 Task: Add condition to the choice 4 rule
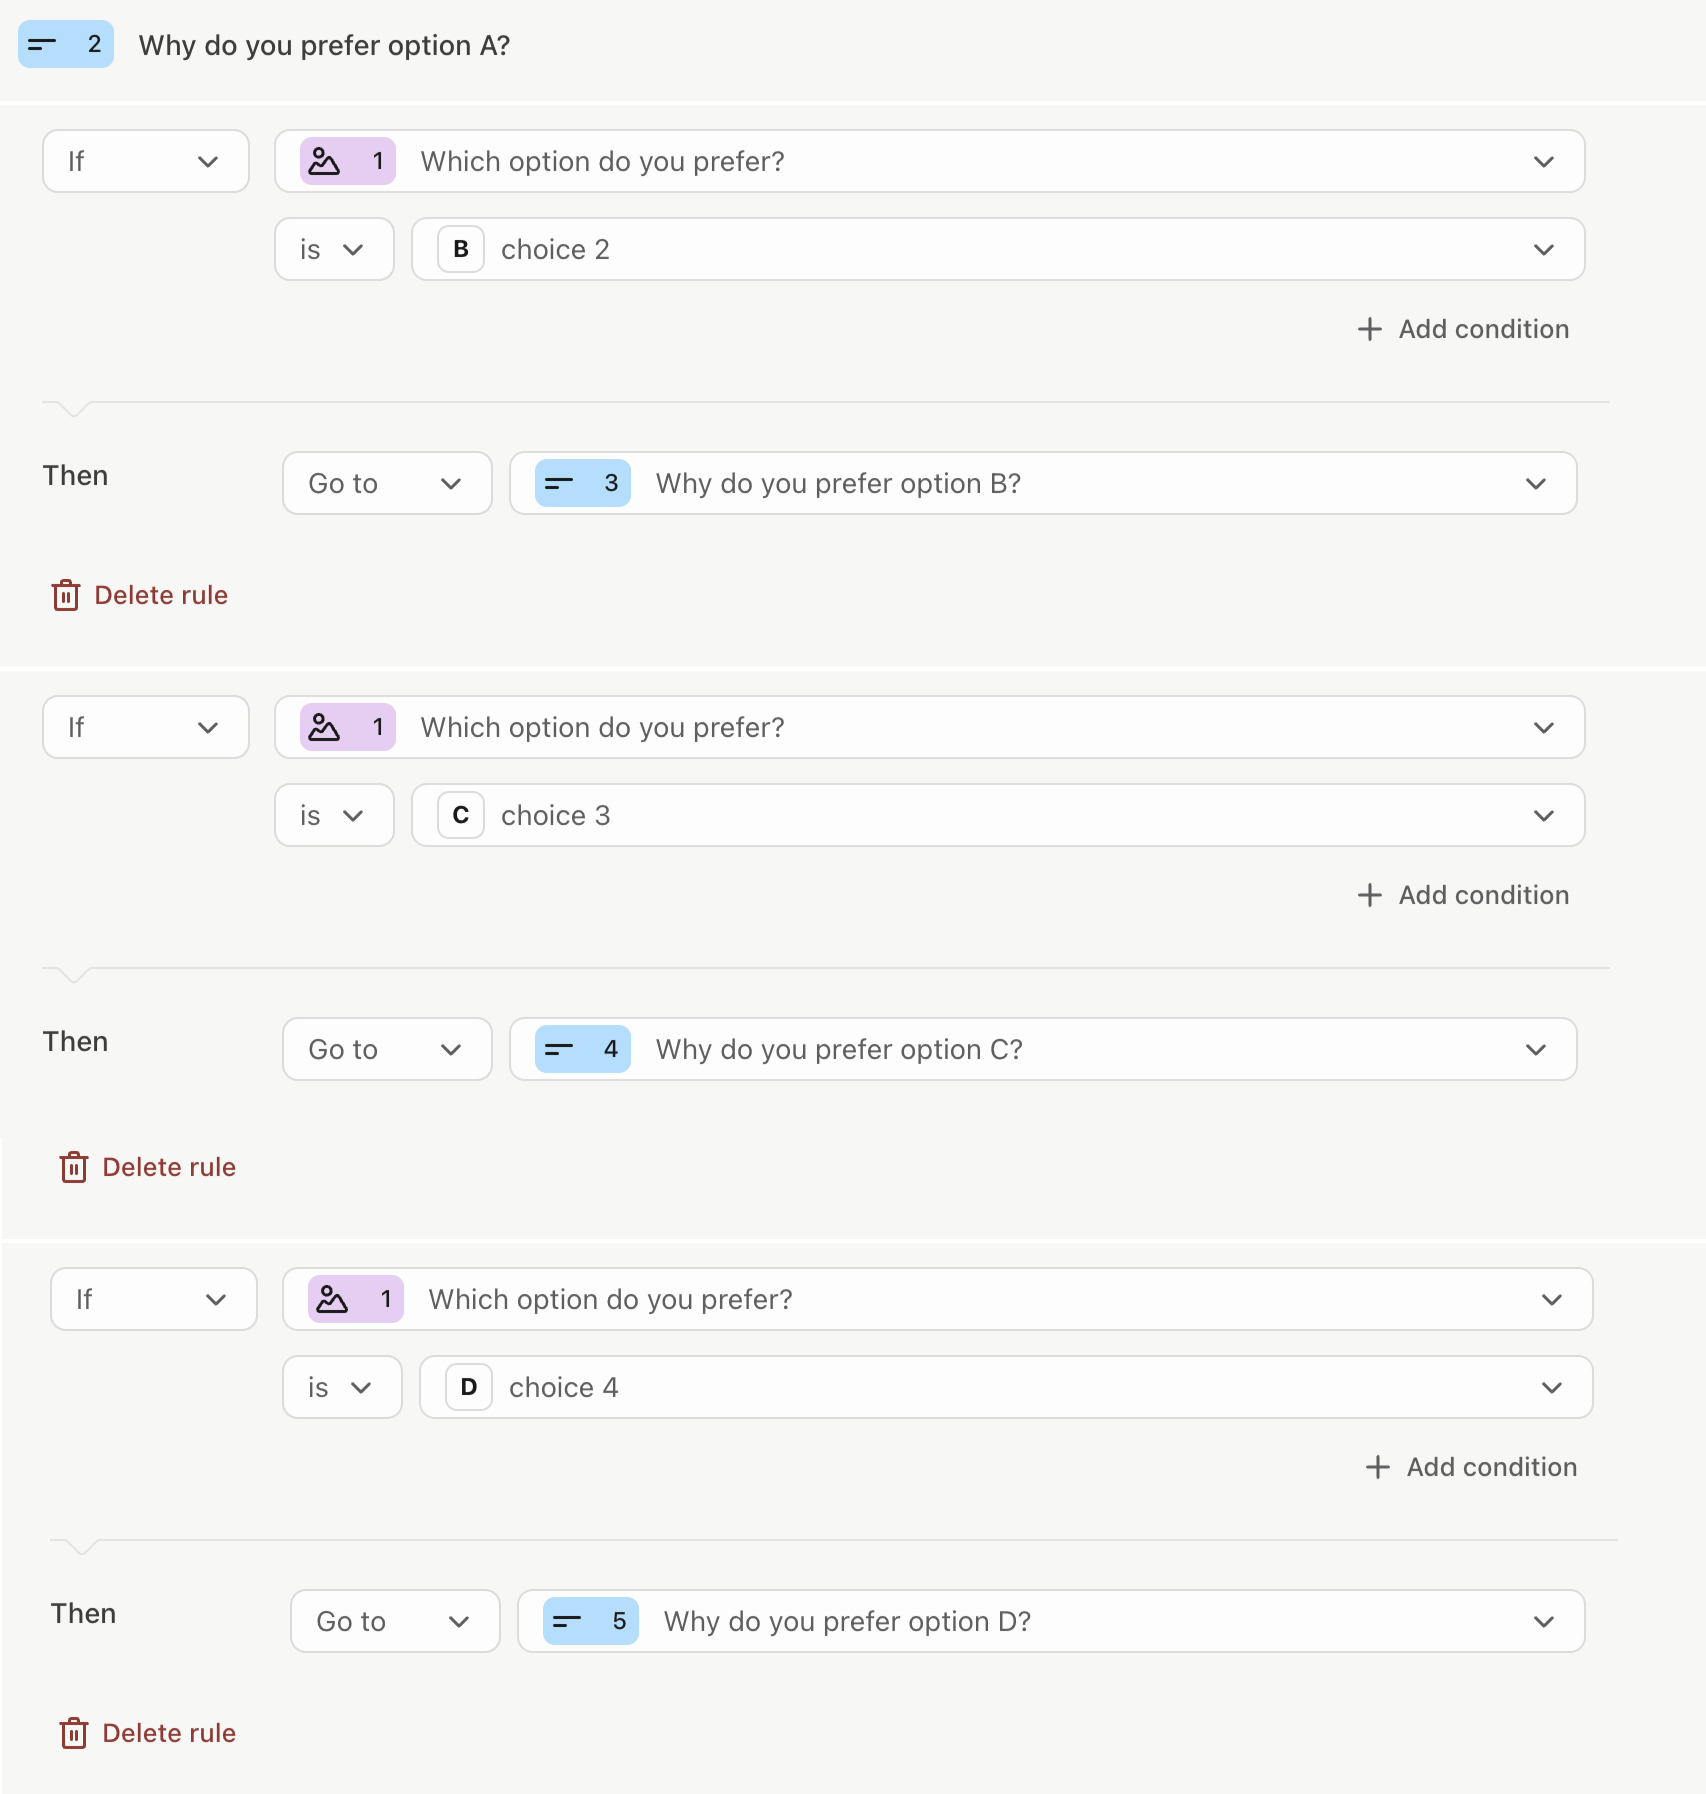click(1471, 1467)
